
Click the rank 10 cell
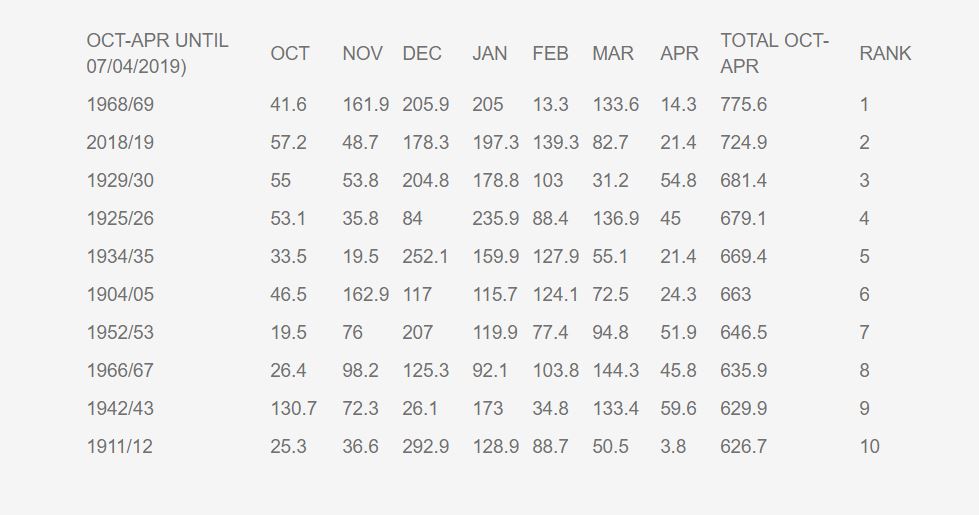pyautogui.click(x=869, y=447)
